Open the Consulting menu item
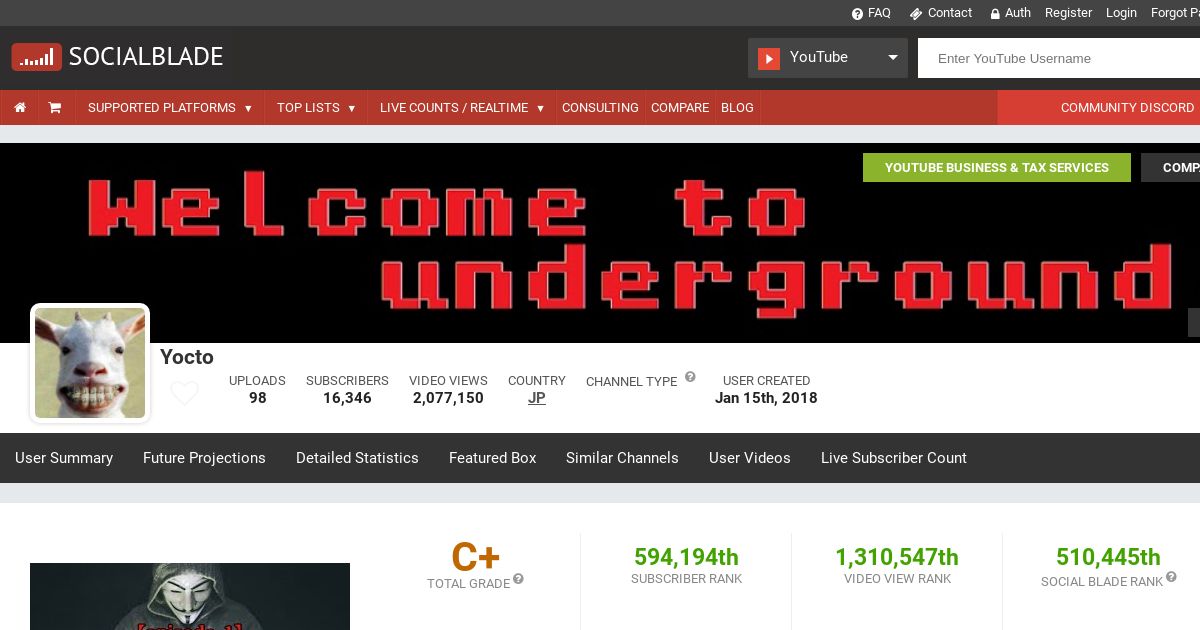Viewport: 1200px width, 630px height. click(x=600, y=108)
